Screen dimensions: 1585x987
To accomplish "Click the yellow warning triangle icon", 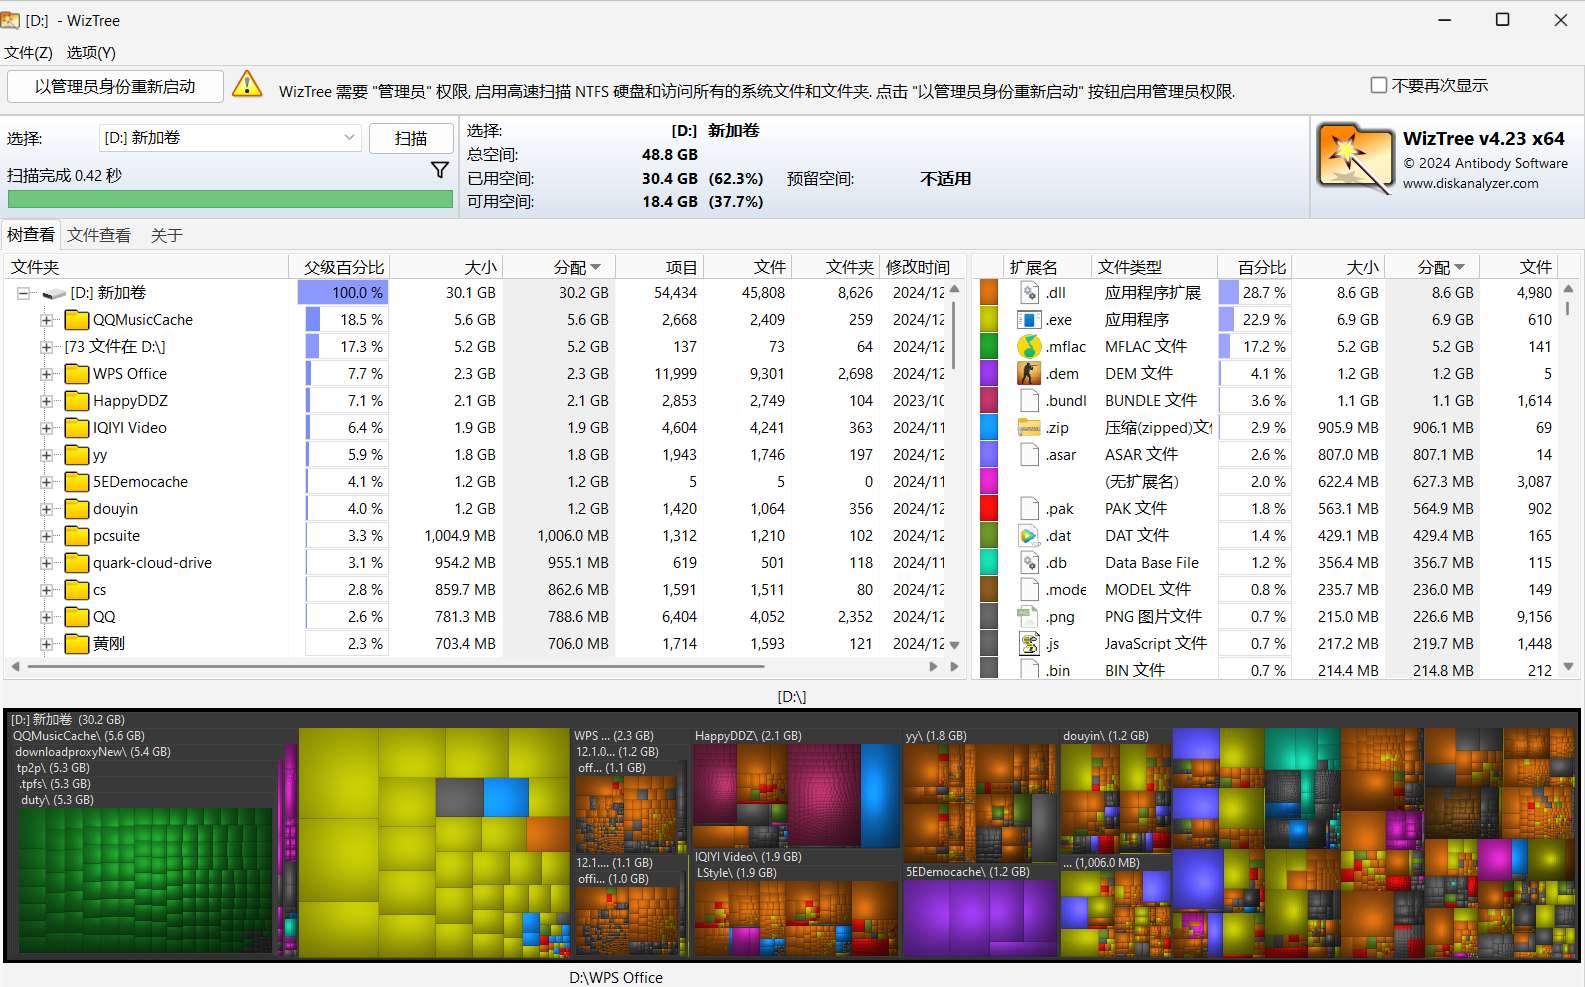I will 247,85.
